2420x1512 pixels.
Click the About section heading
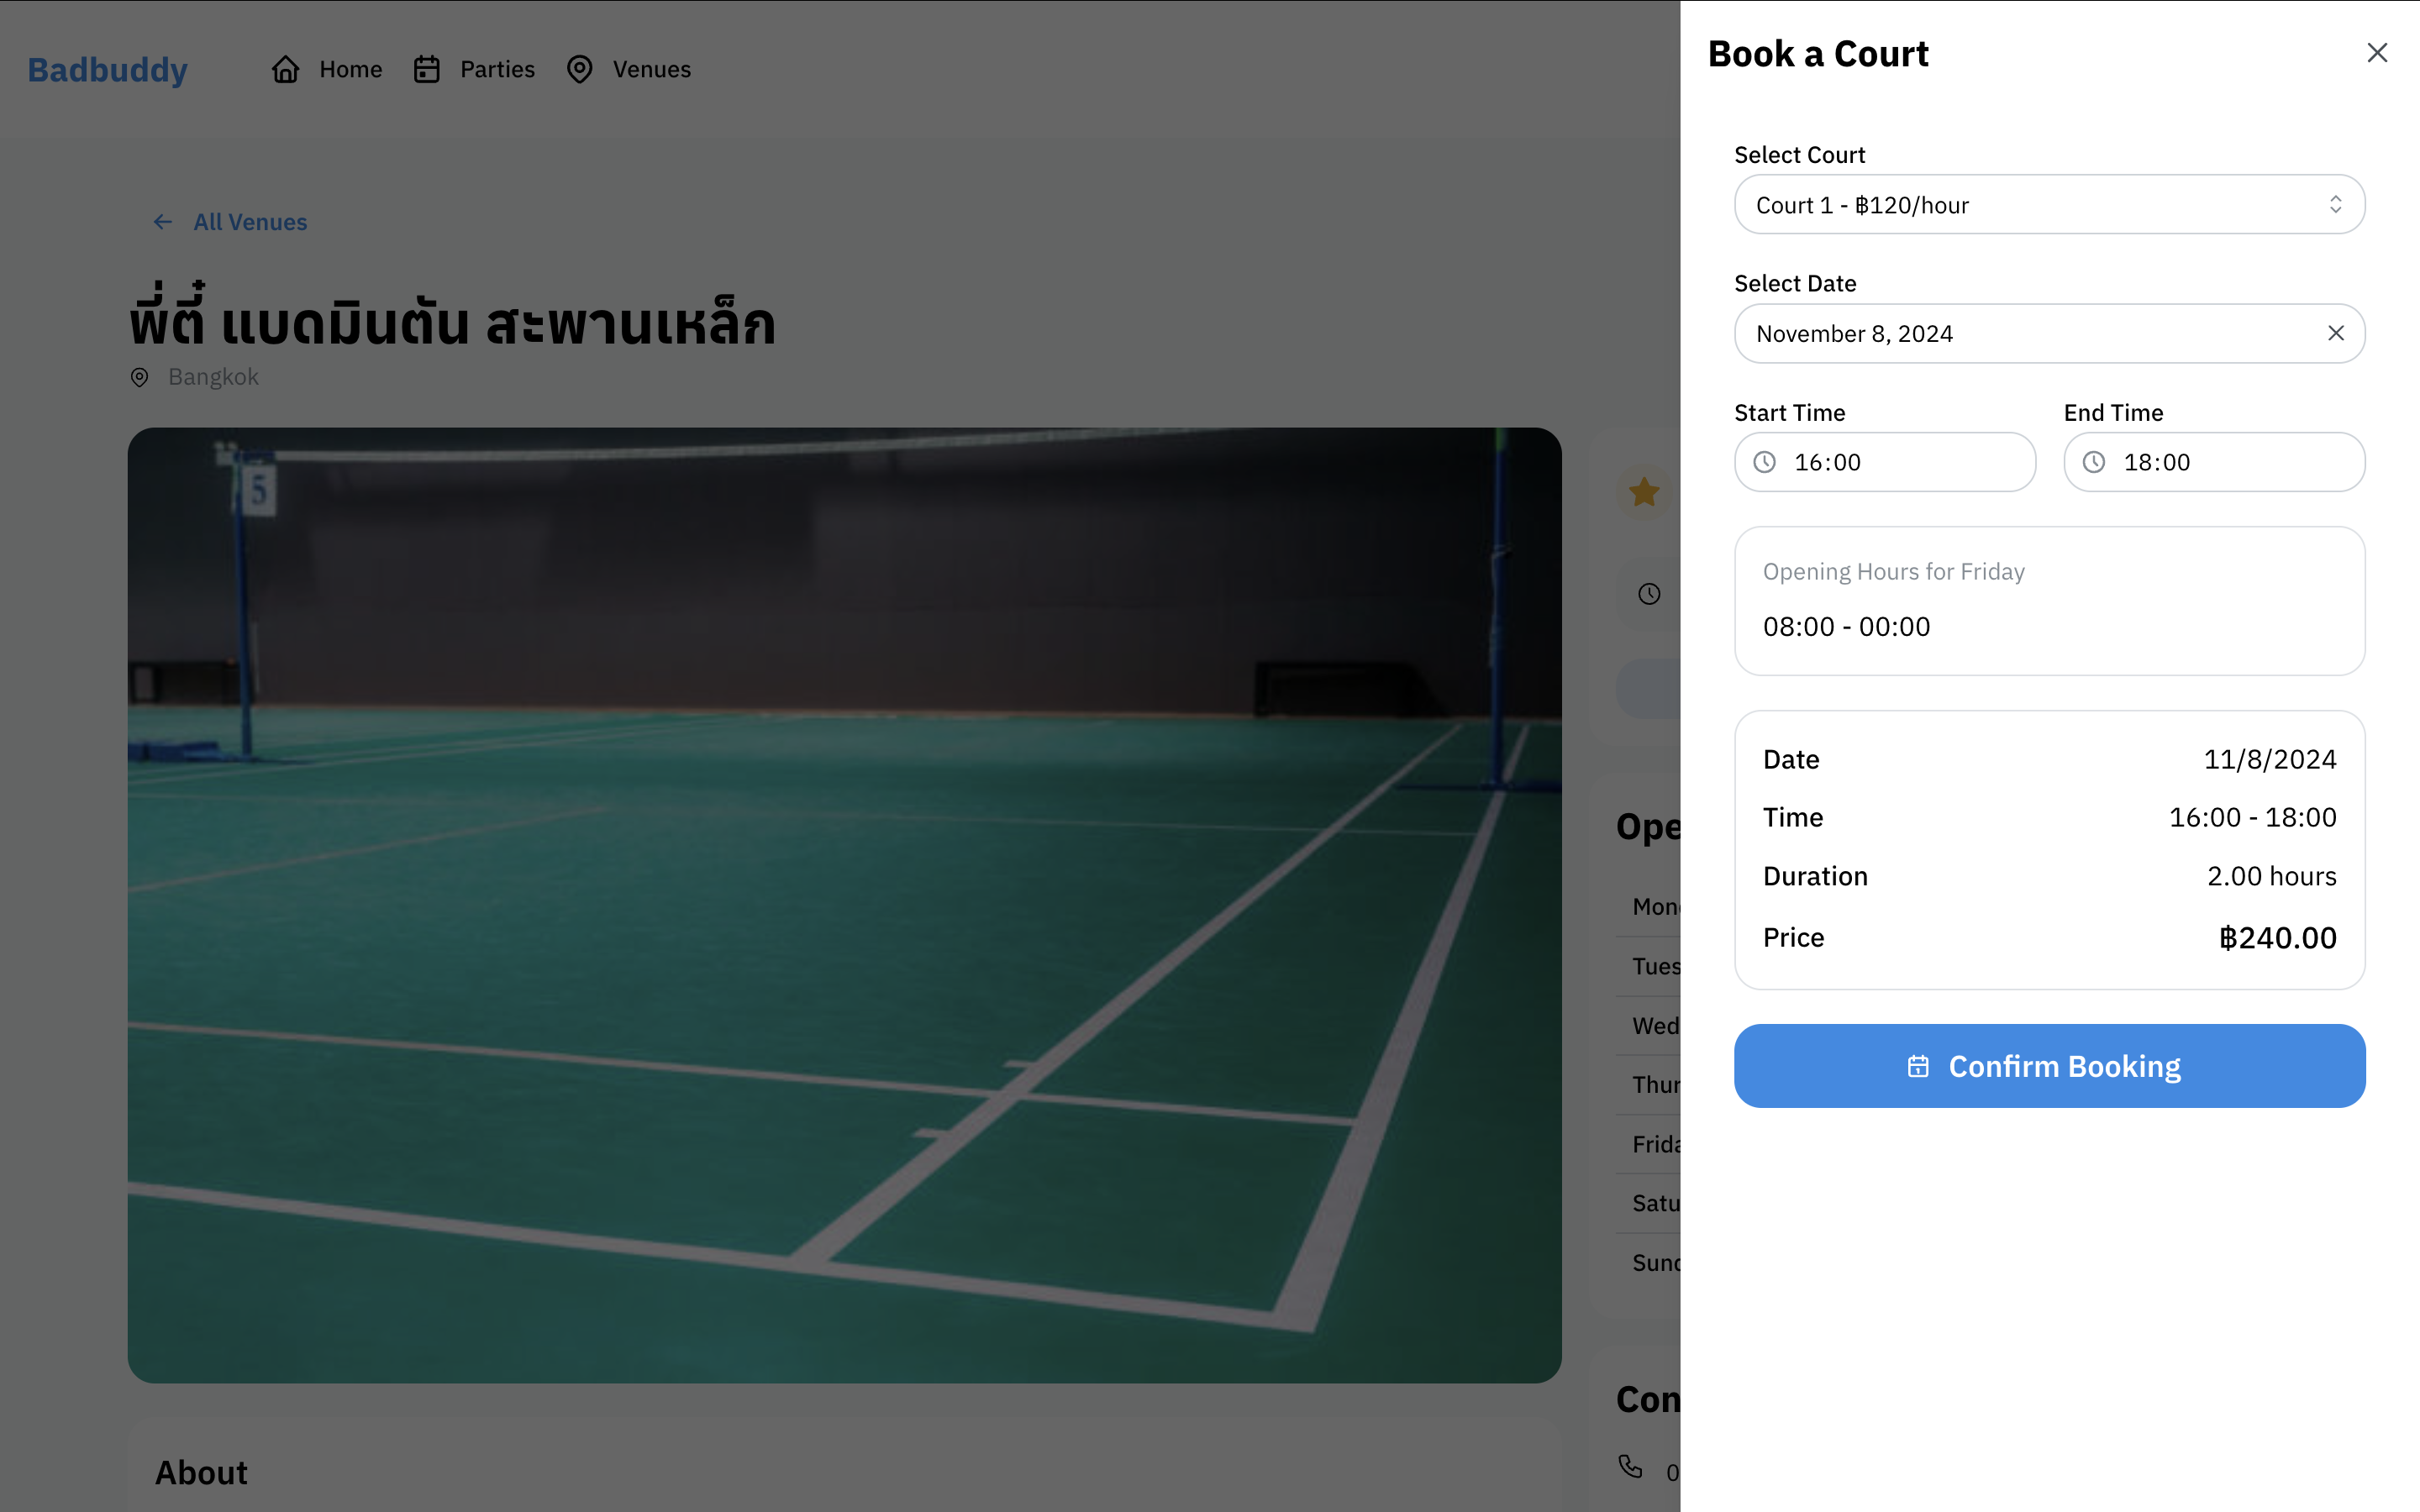(x=201, y=1473)
